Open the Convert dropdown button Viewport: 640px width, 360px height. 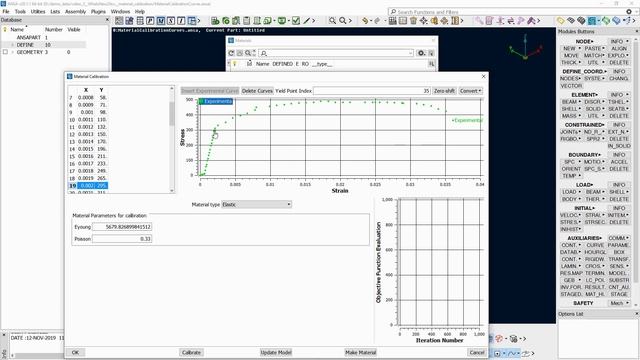pyautogui.click(x=471, y=91)
